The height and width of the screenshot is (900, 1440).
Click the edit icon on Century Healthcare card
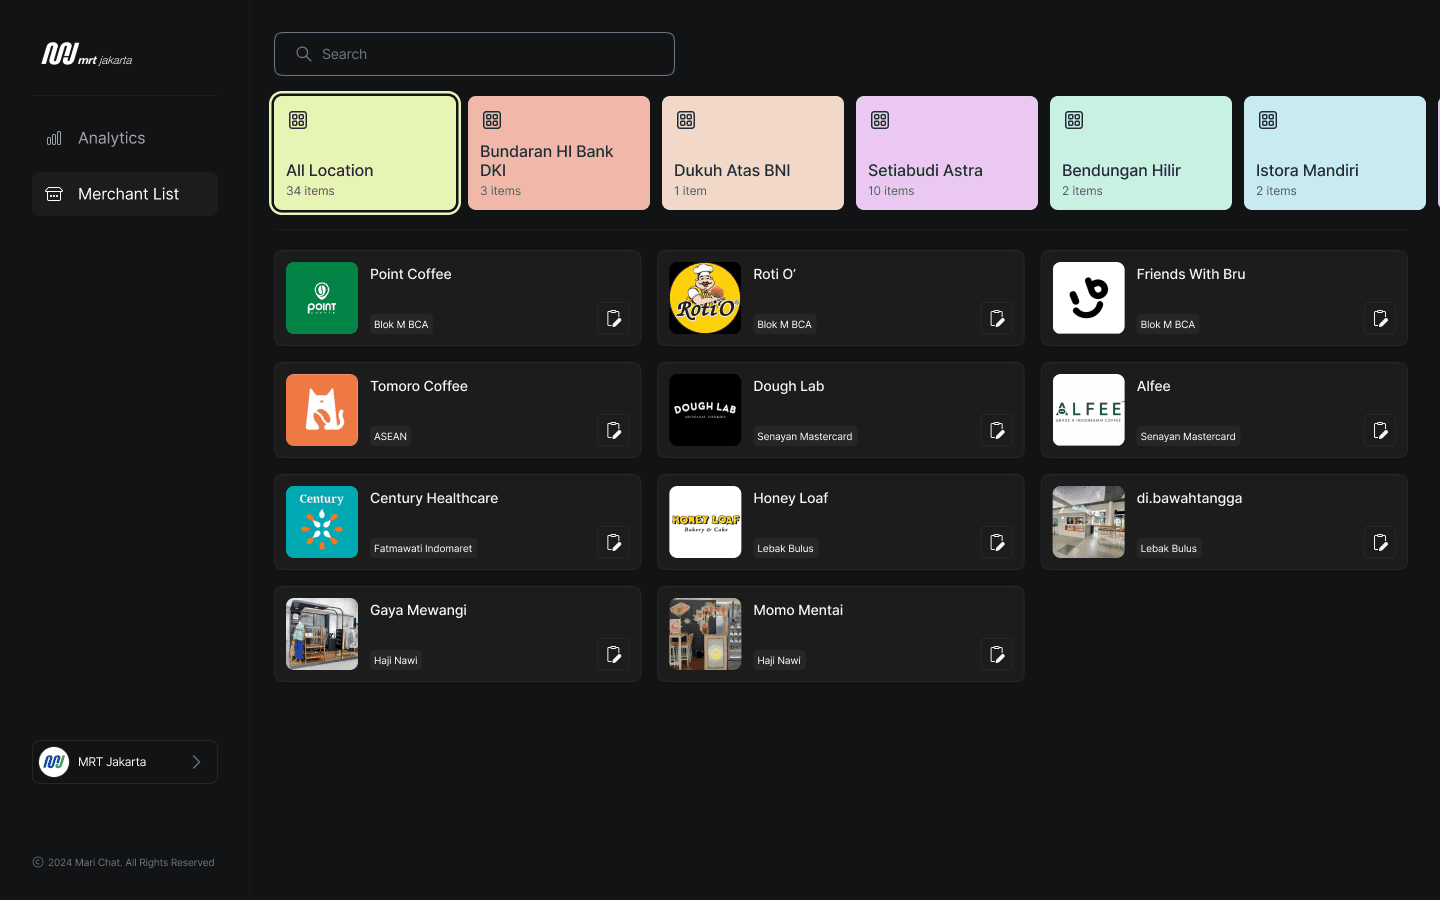tap(613, 542)
